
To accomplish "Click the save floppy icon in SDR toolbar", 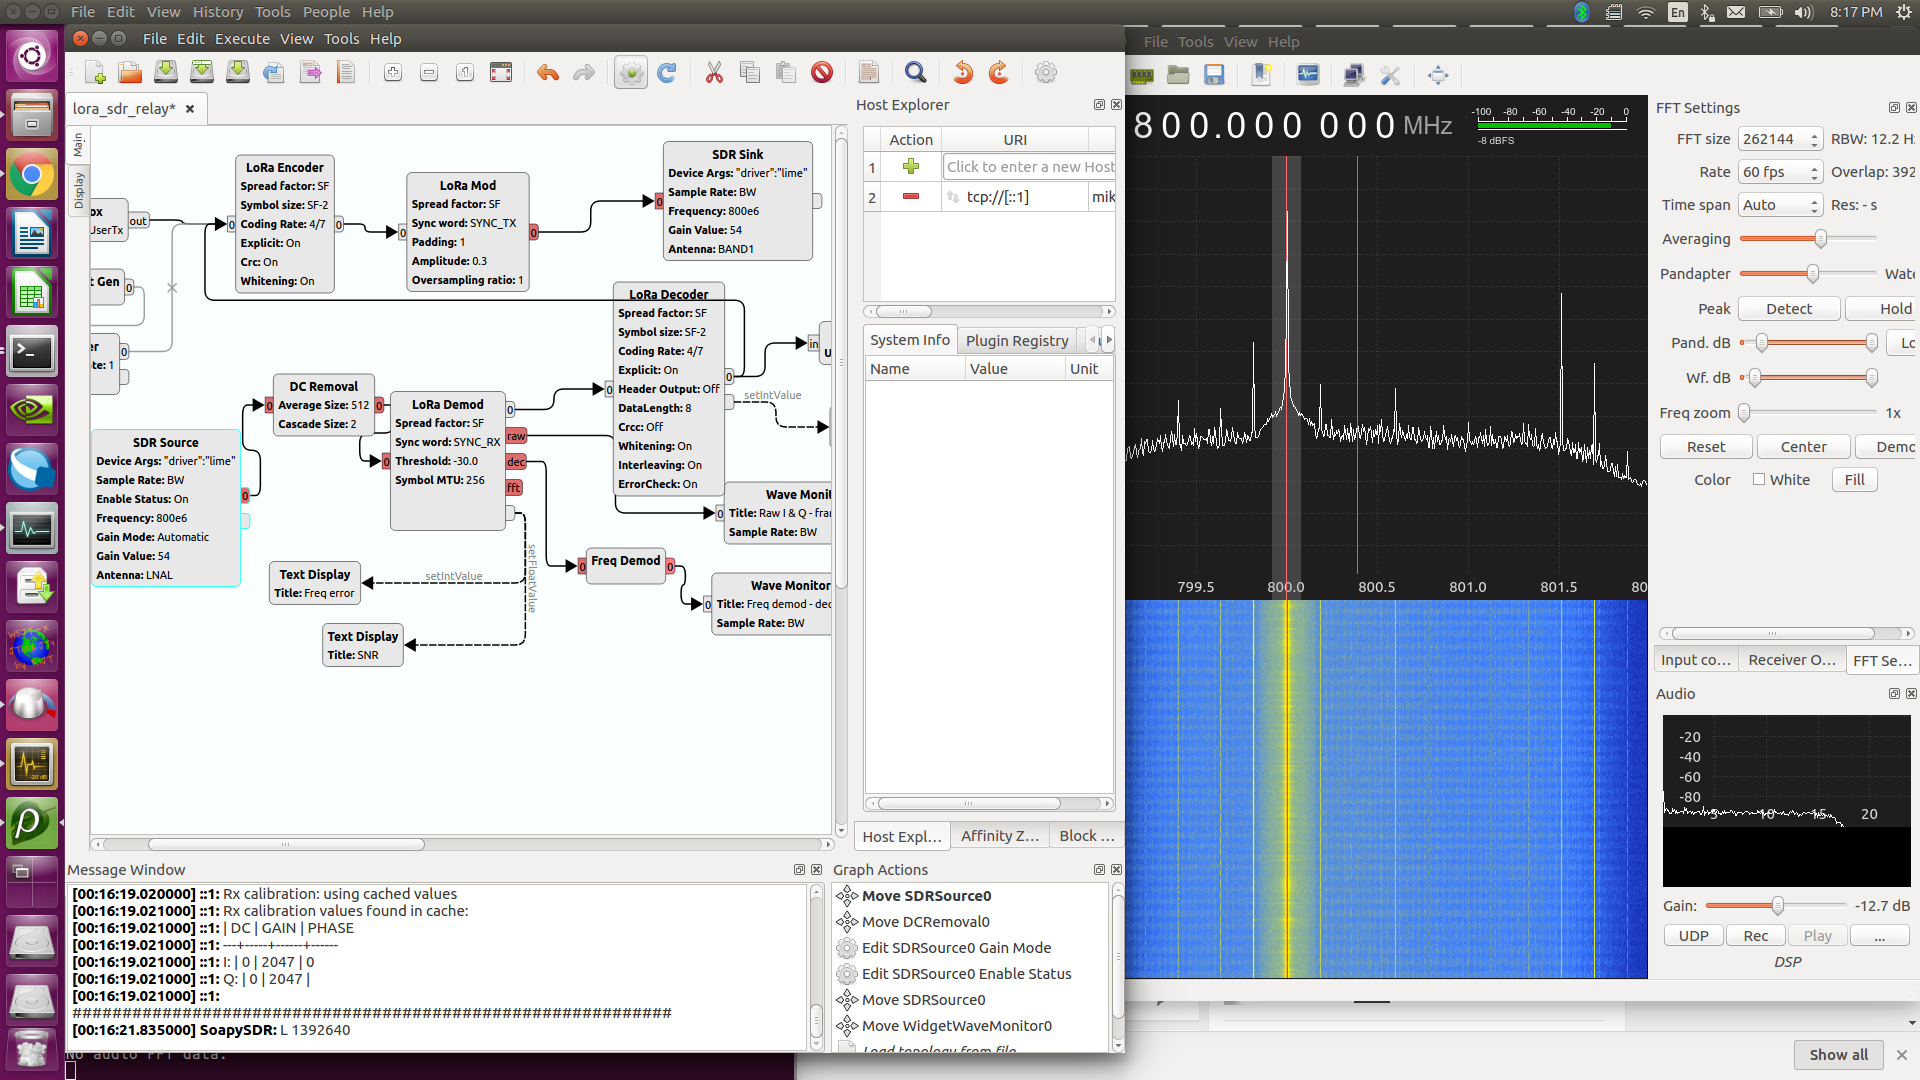I will click(x=1214, y=75).
